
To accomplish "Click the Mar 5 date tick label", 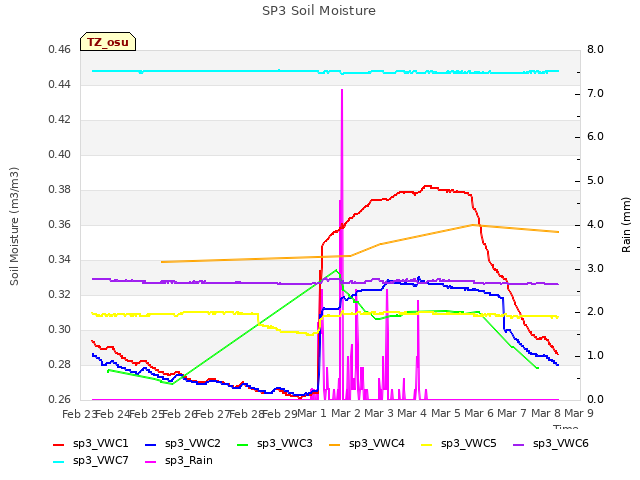I will (x=445, y=414).
